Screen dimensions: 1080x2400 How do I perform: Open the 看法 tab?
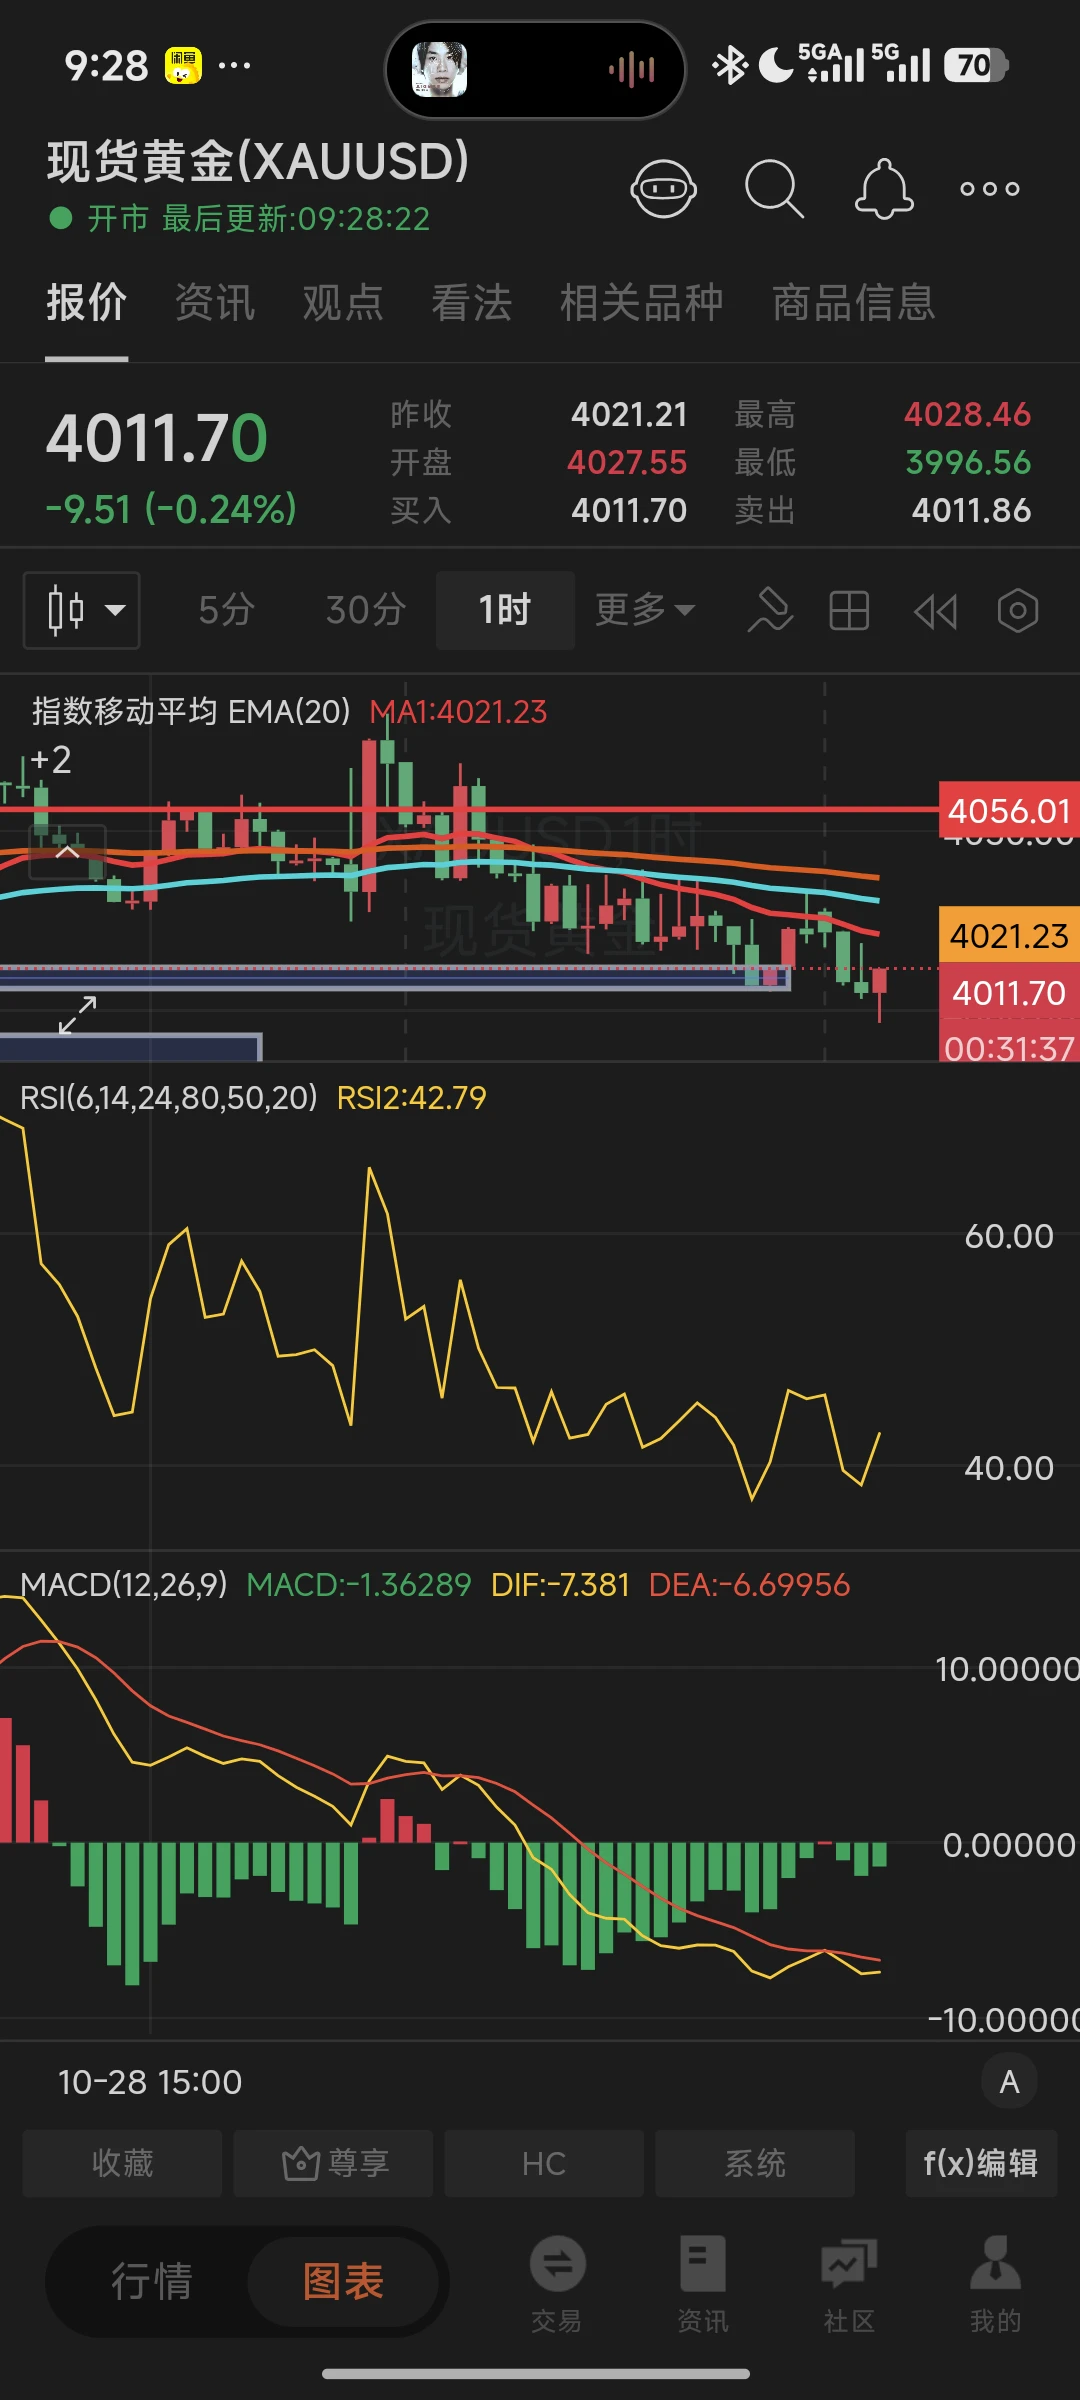pos(471,303)
